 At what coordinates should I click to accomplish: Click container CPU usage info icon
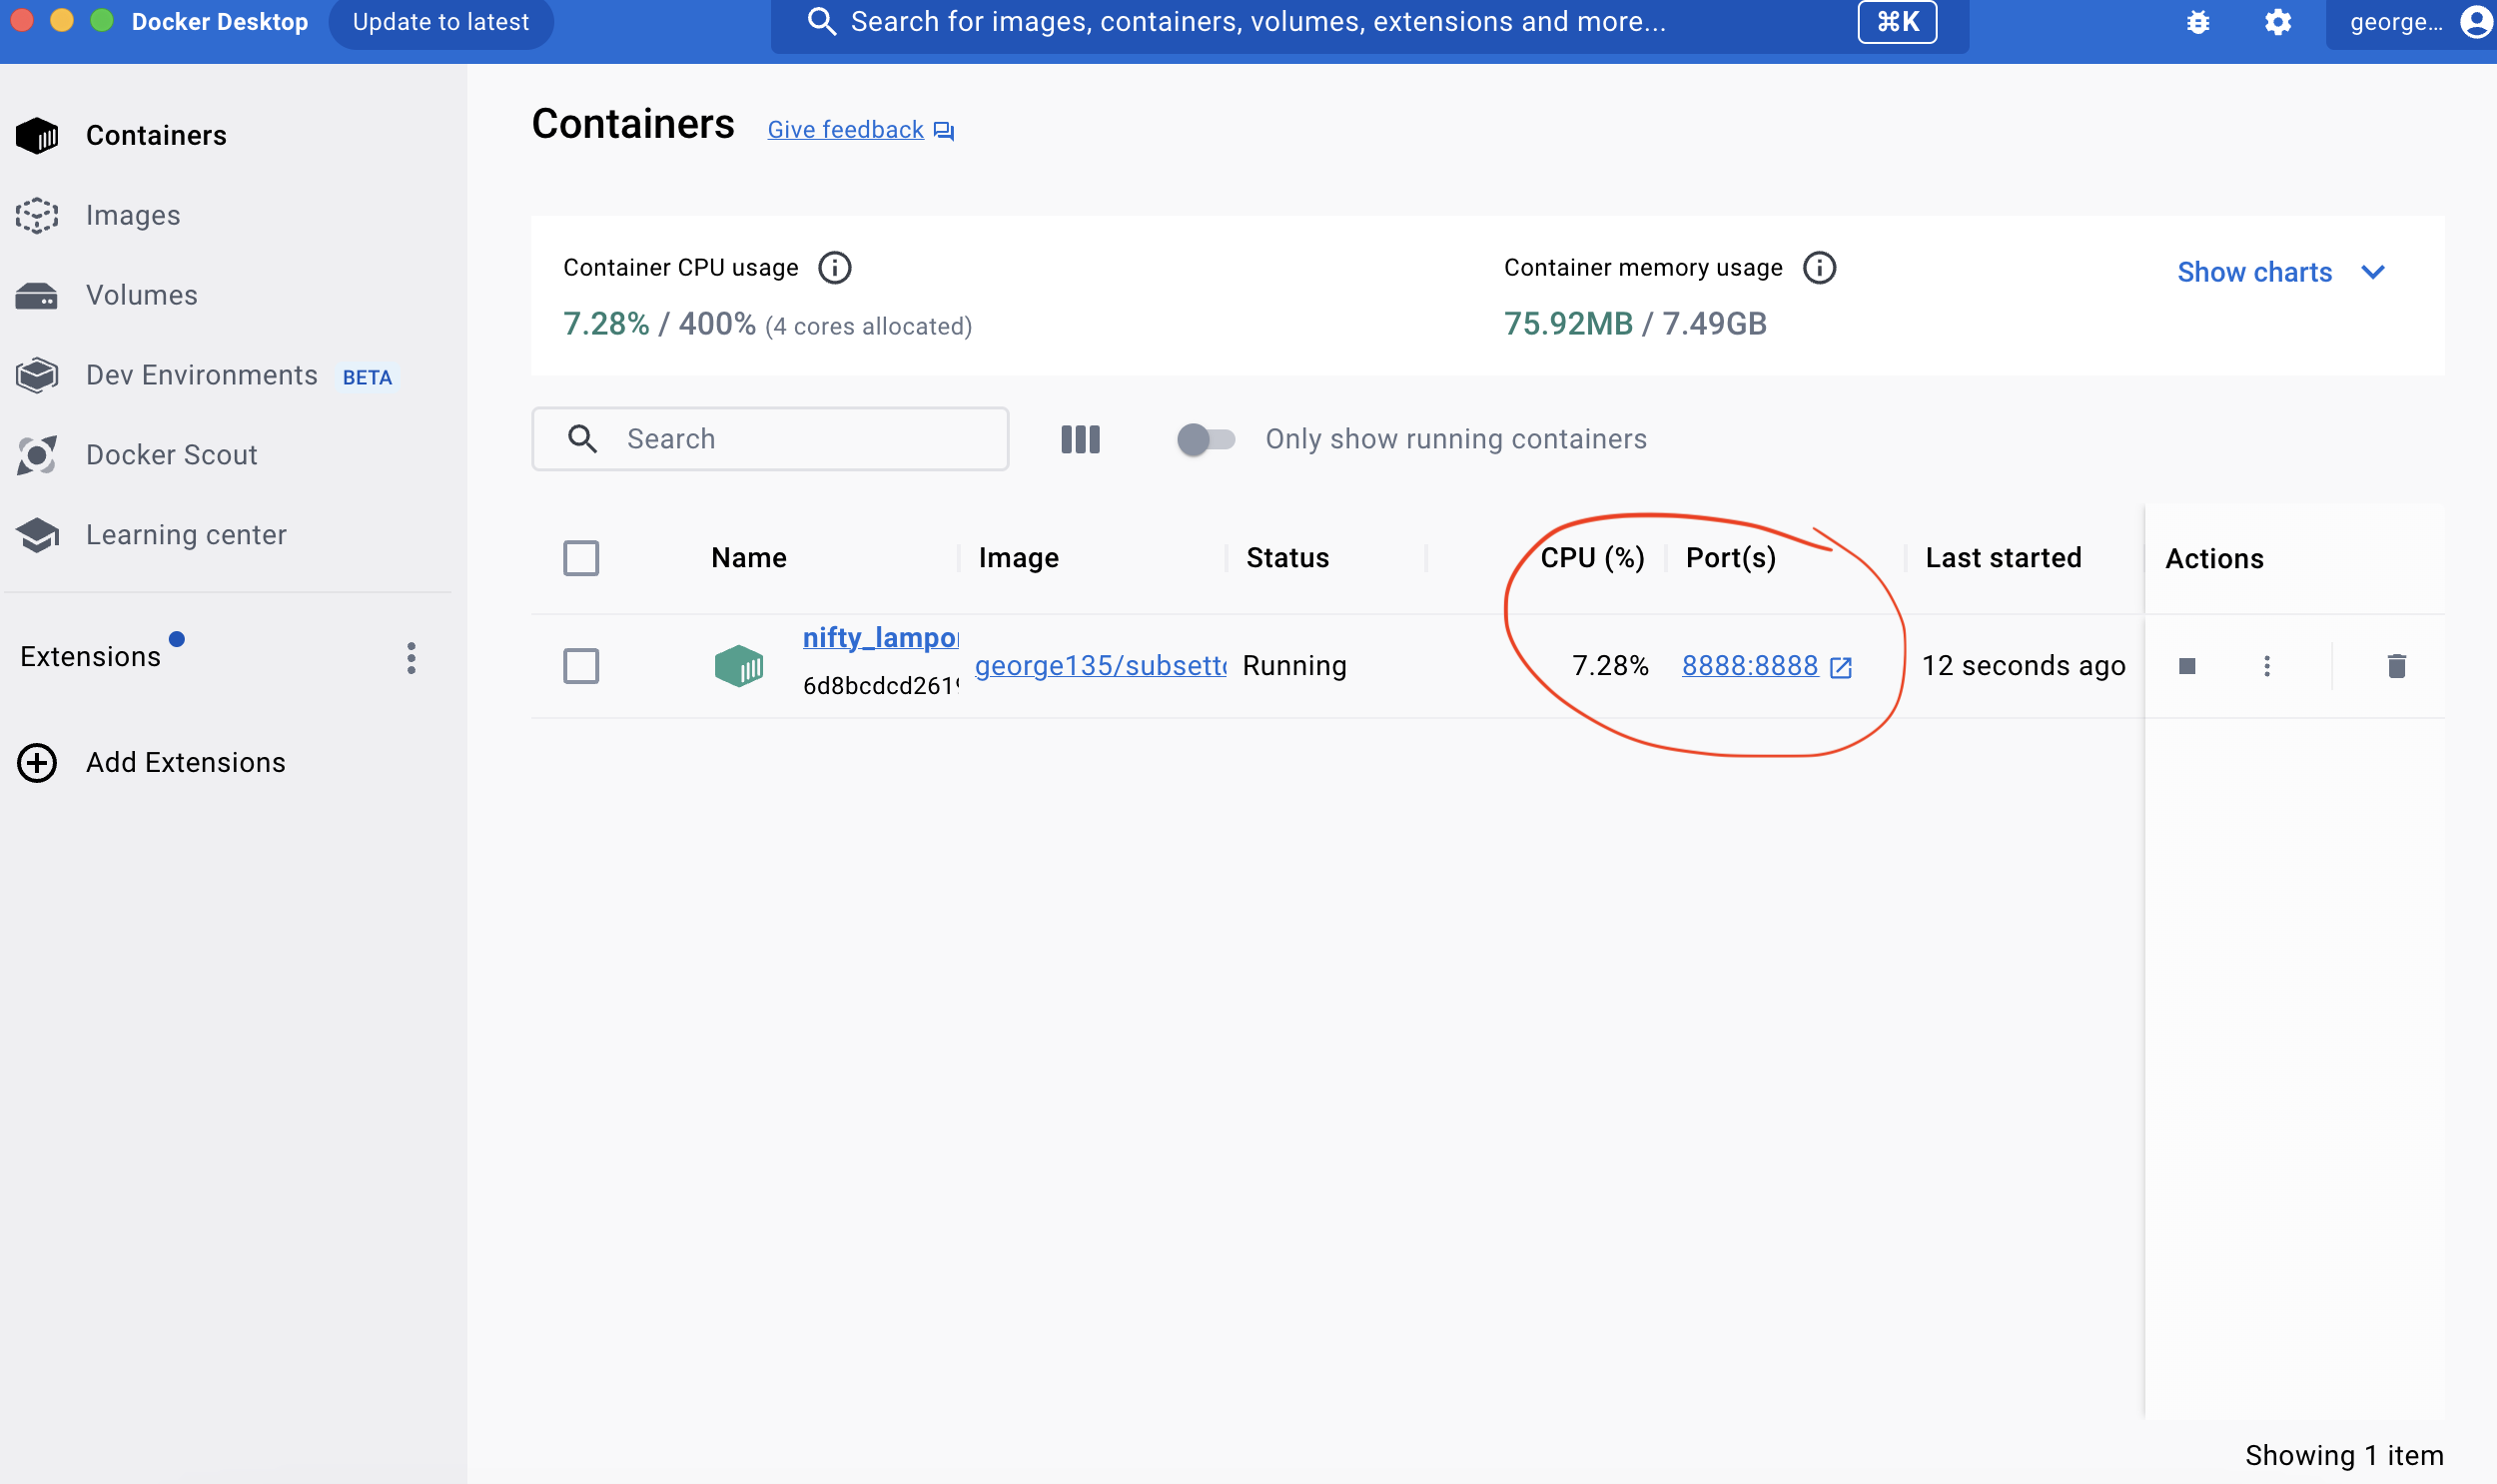tap(835, 267)
